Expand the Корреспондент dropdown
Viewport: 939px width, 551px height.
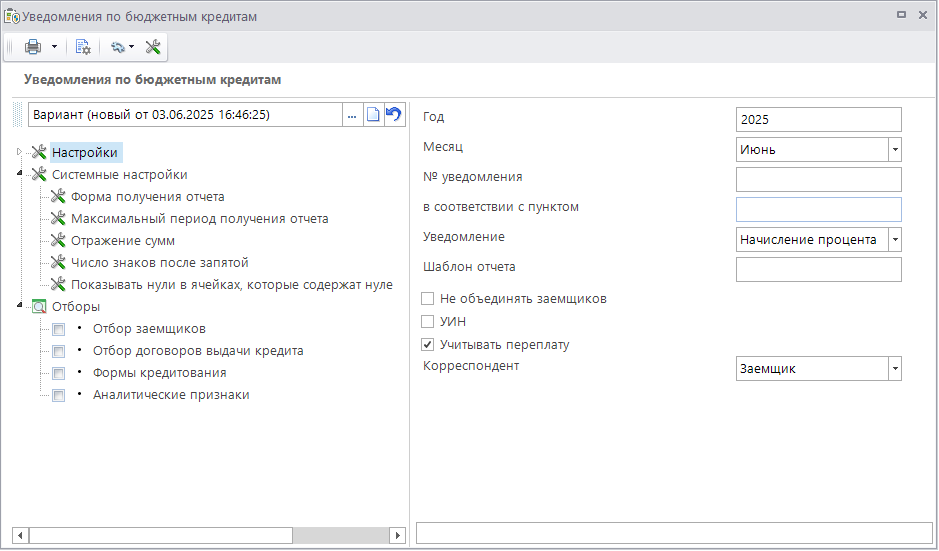[894, 369]
